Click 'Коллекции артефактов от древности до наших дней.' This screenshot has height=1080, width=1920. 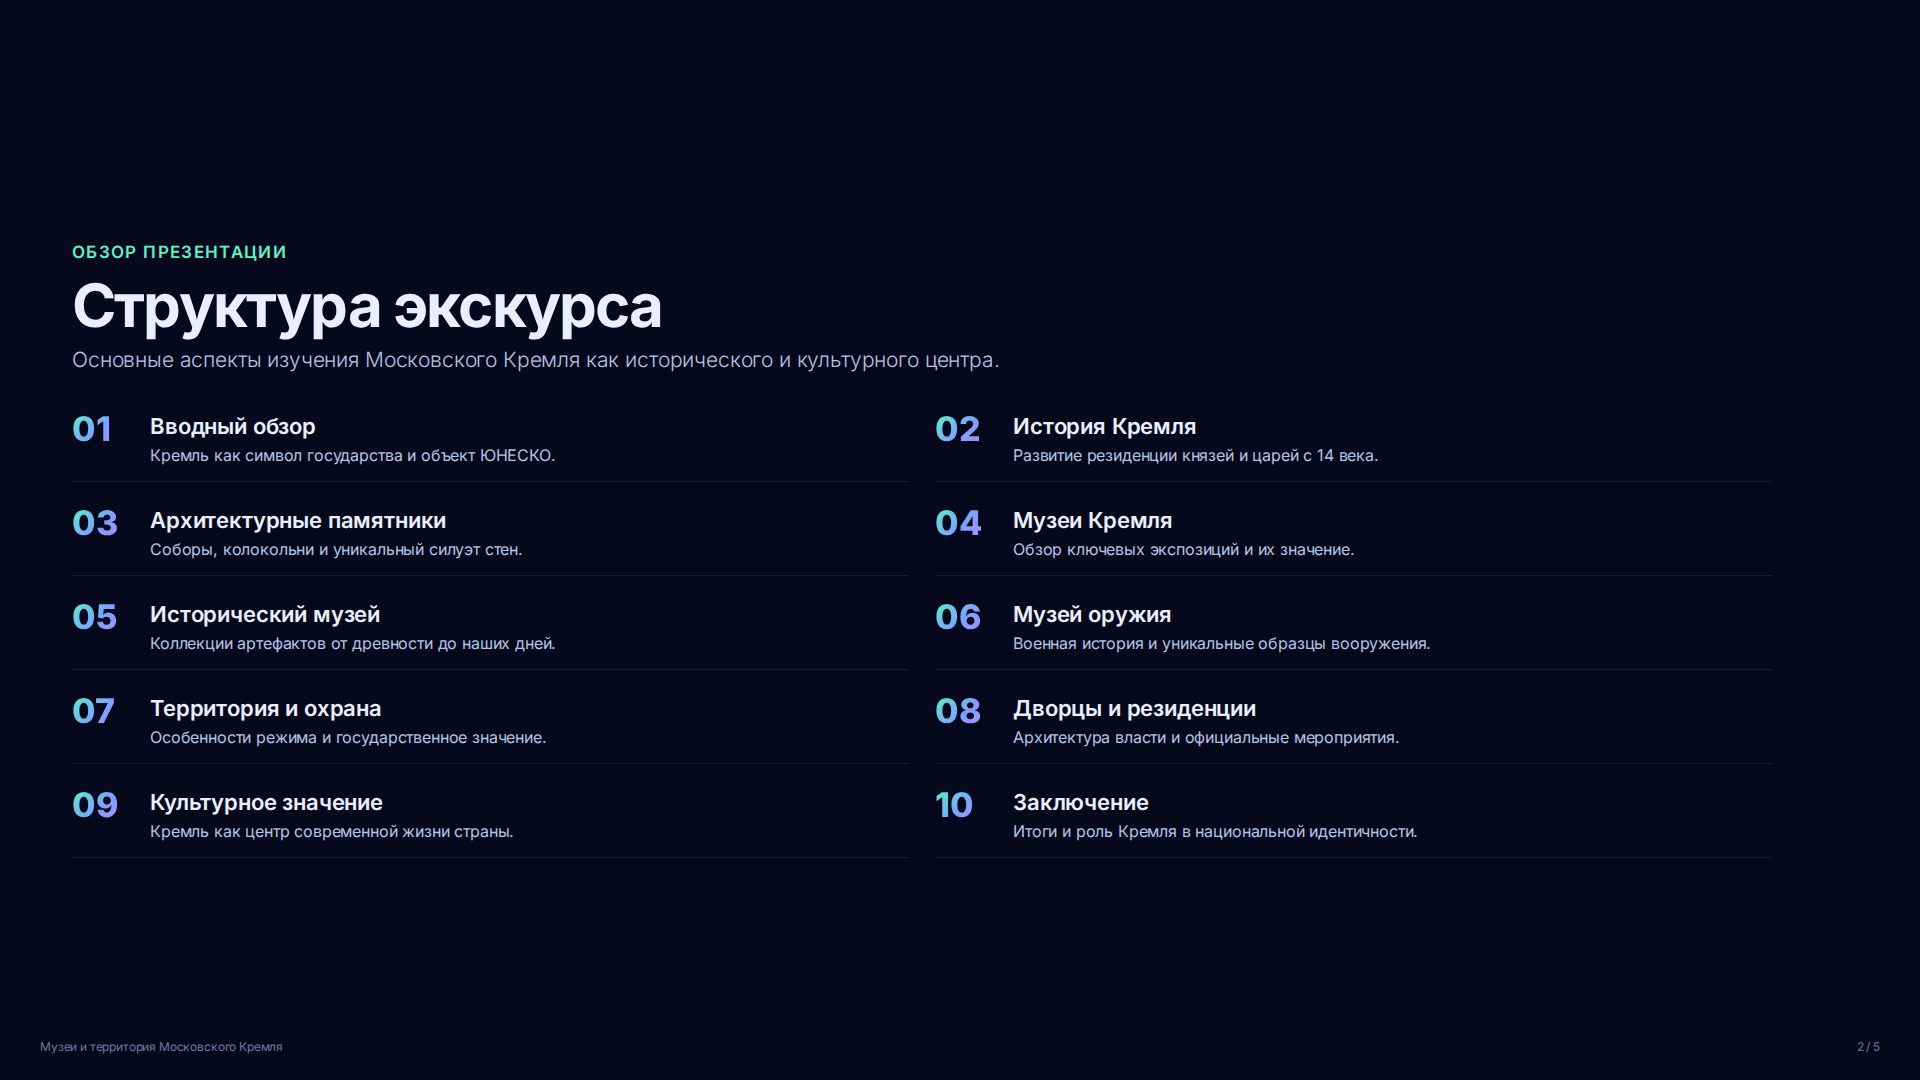pos(352,644)
